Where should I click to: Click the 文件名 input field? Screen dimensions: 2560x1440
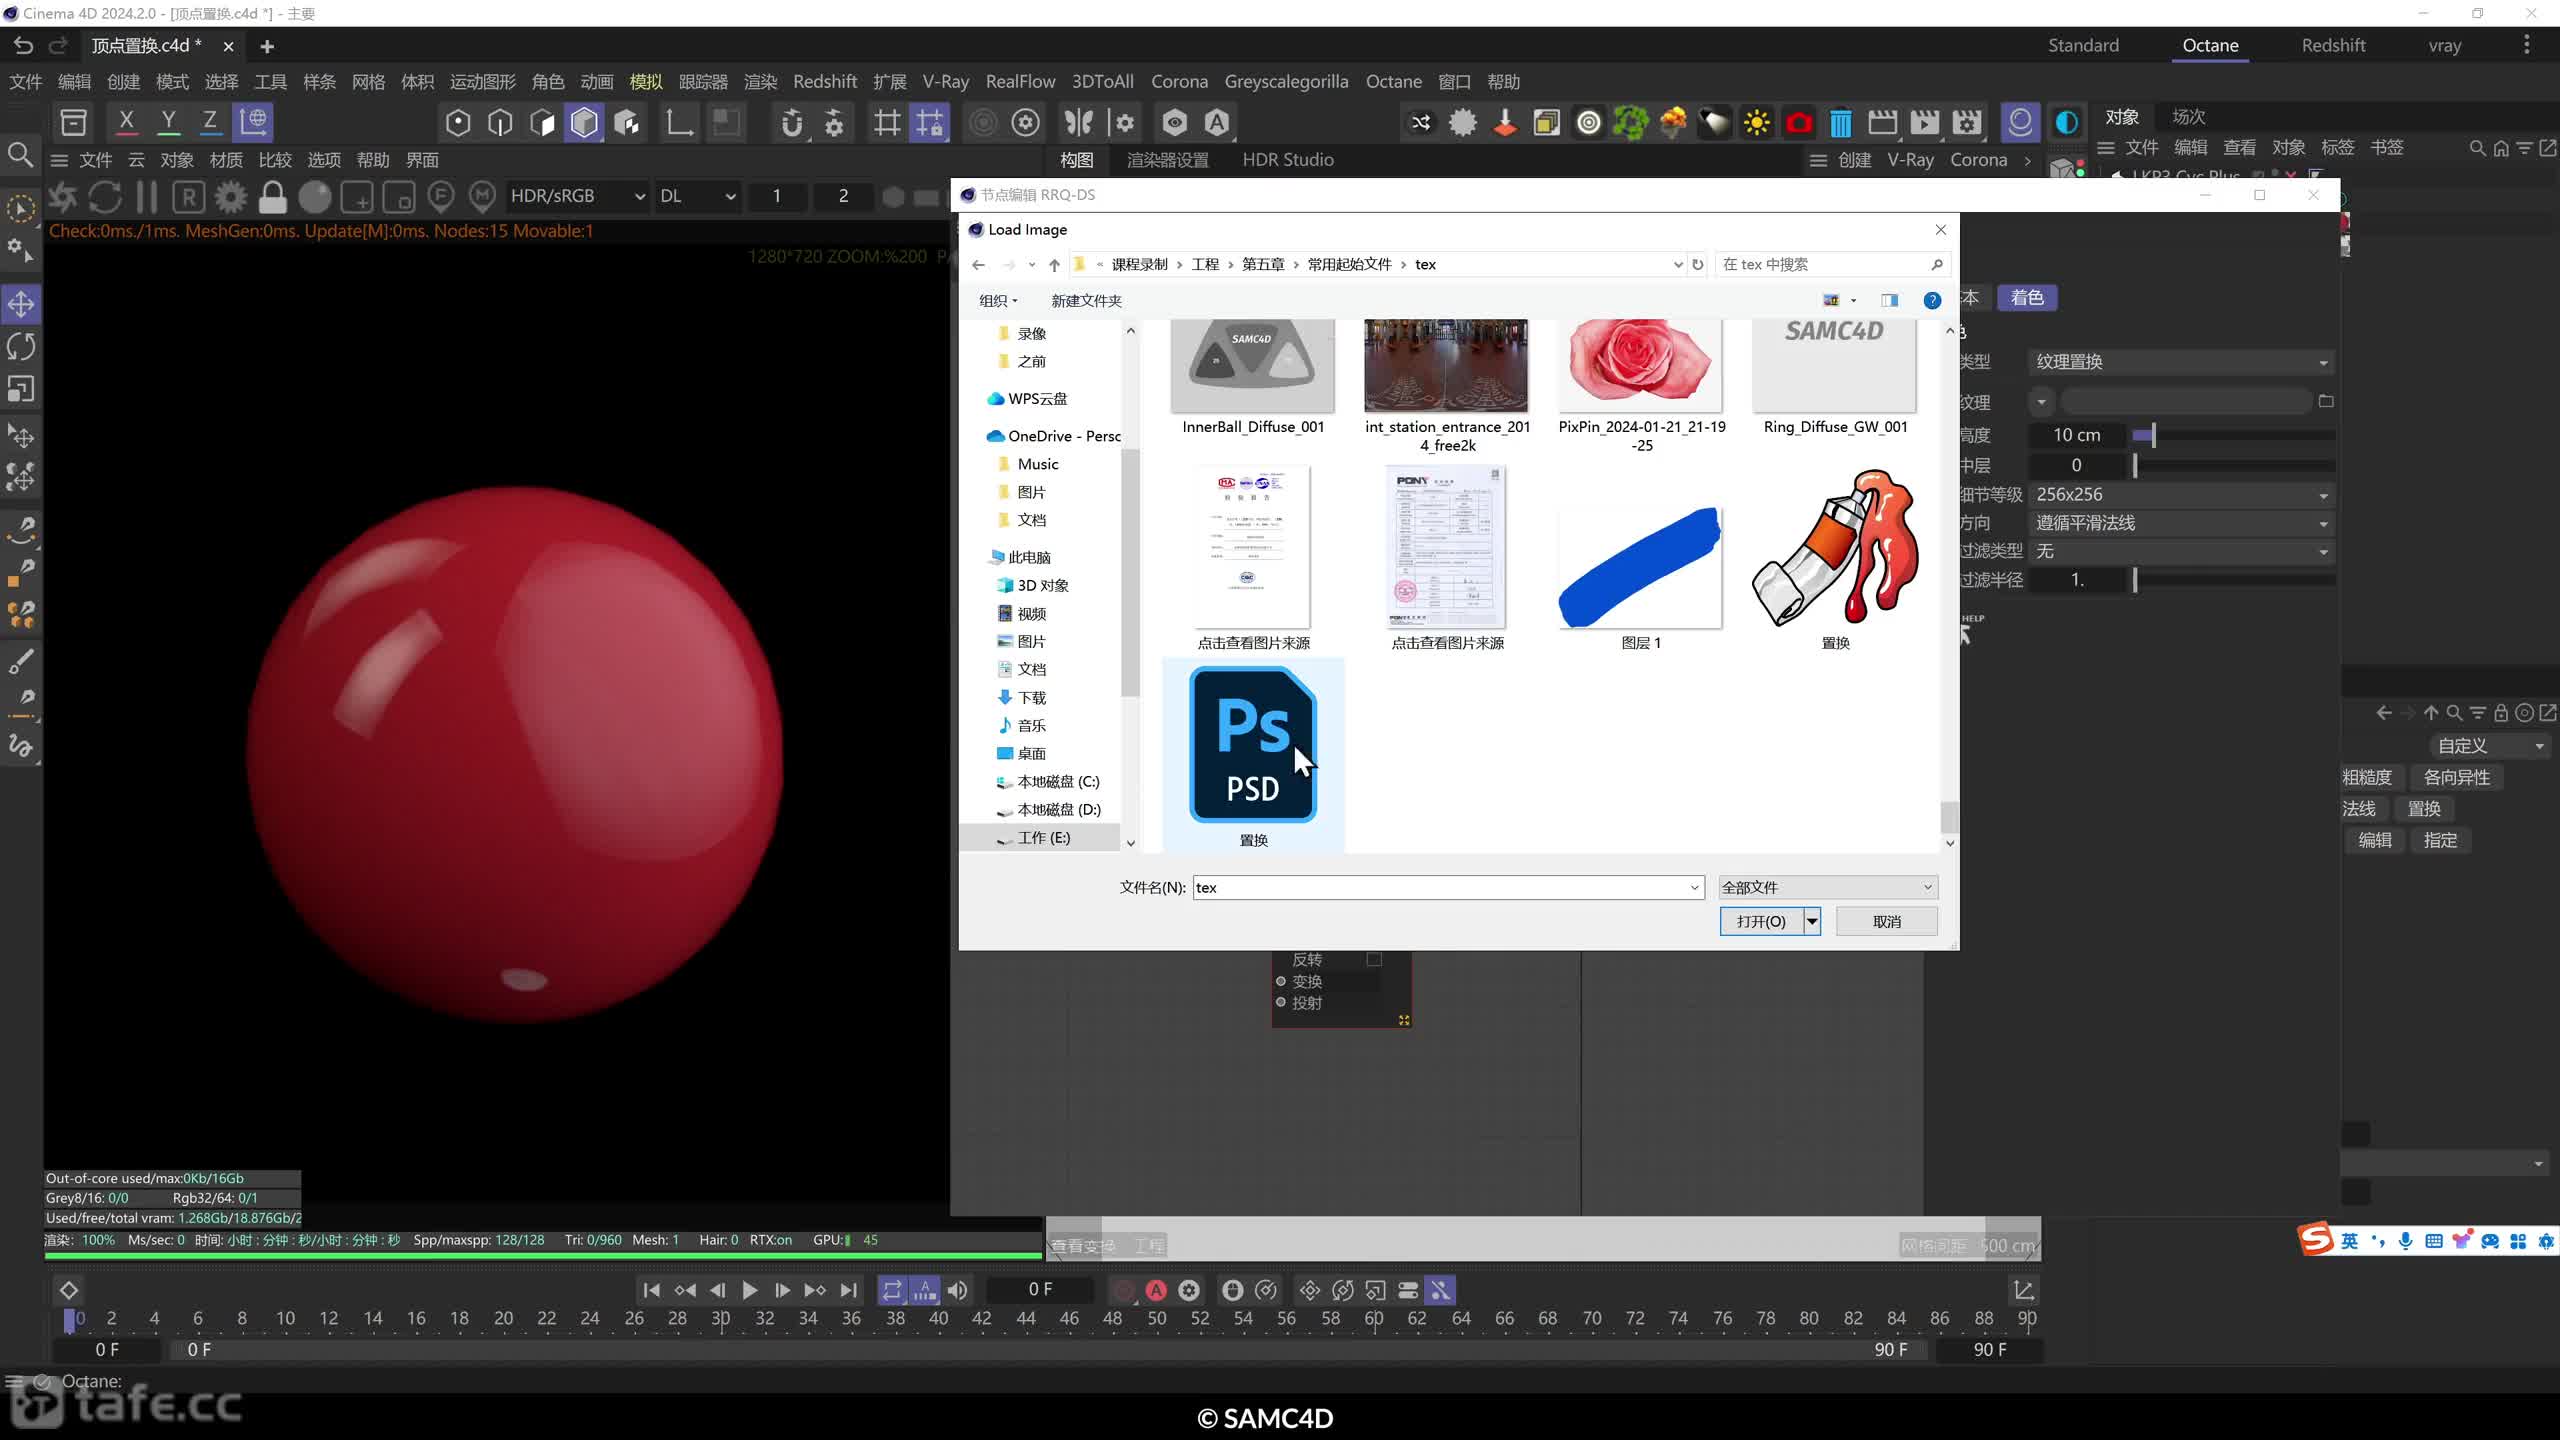pos(1447,887)
